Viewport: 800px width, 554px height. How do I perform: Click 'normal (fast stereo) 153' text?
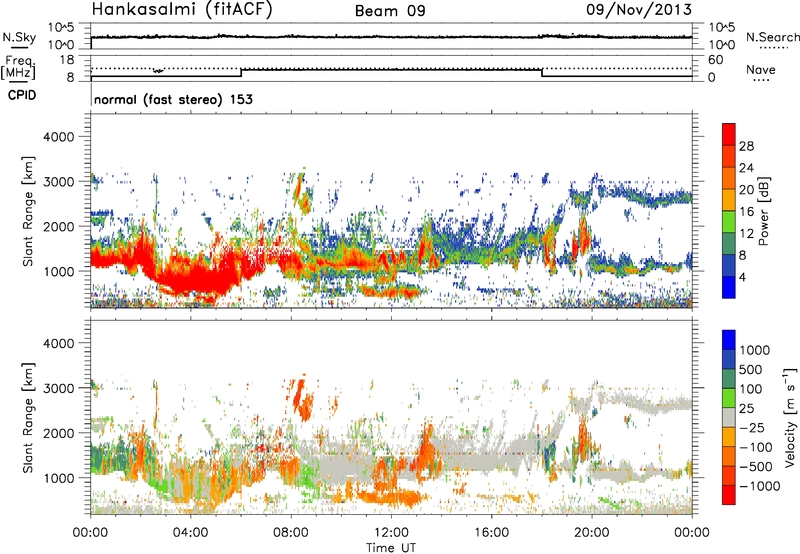pyautogui.click(x=173, y=99)
